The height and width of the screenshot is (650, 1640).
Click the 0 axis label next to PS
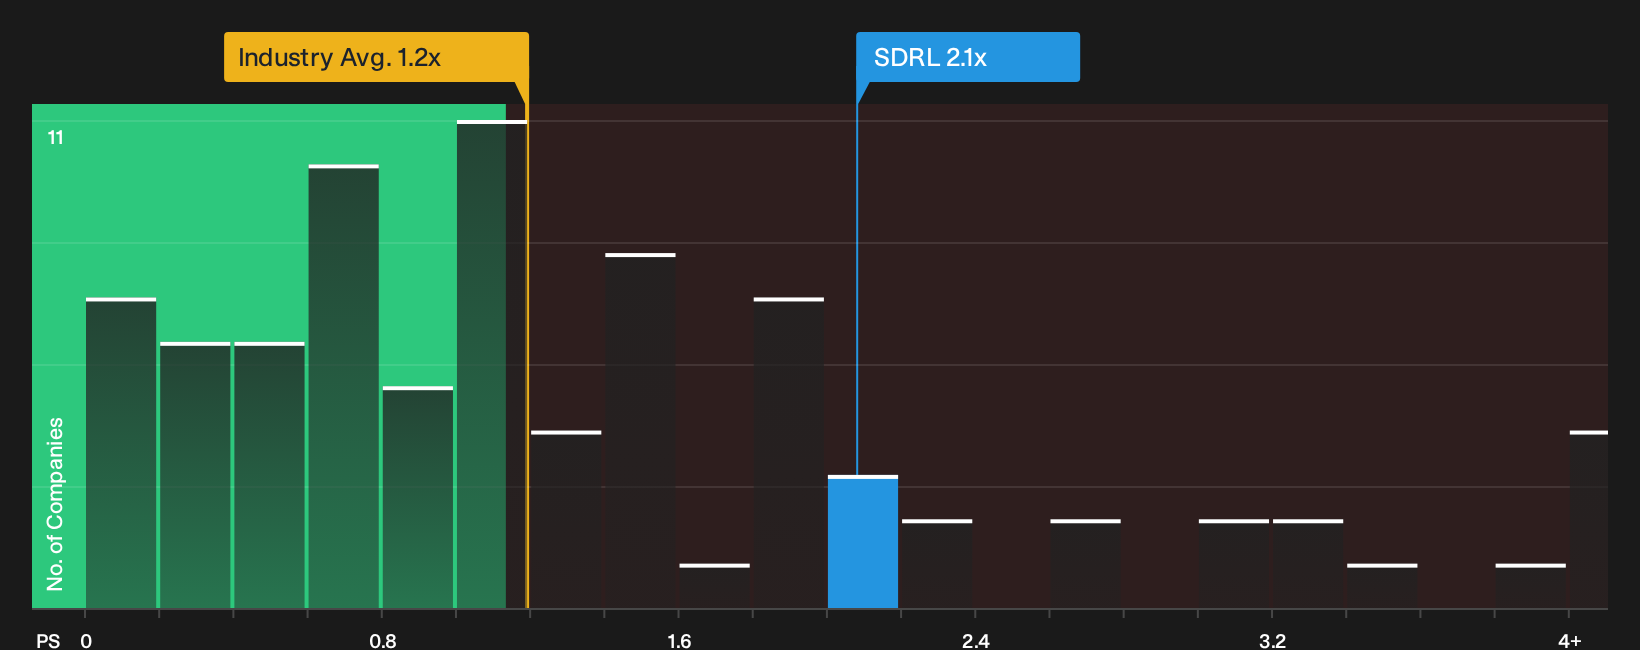tap(86, 641)
